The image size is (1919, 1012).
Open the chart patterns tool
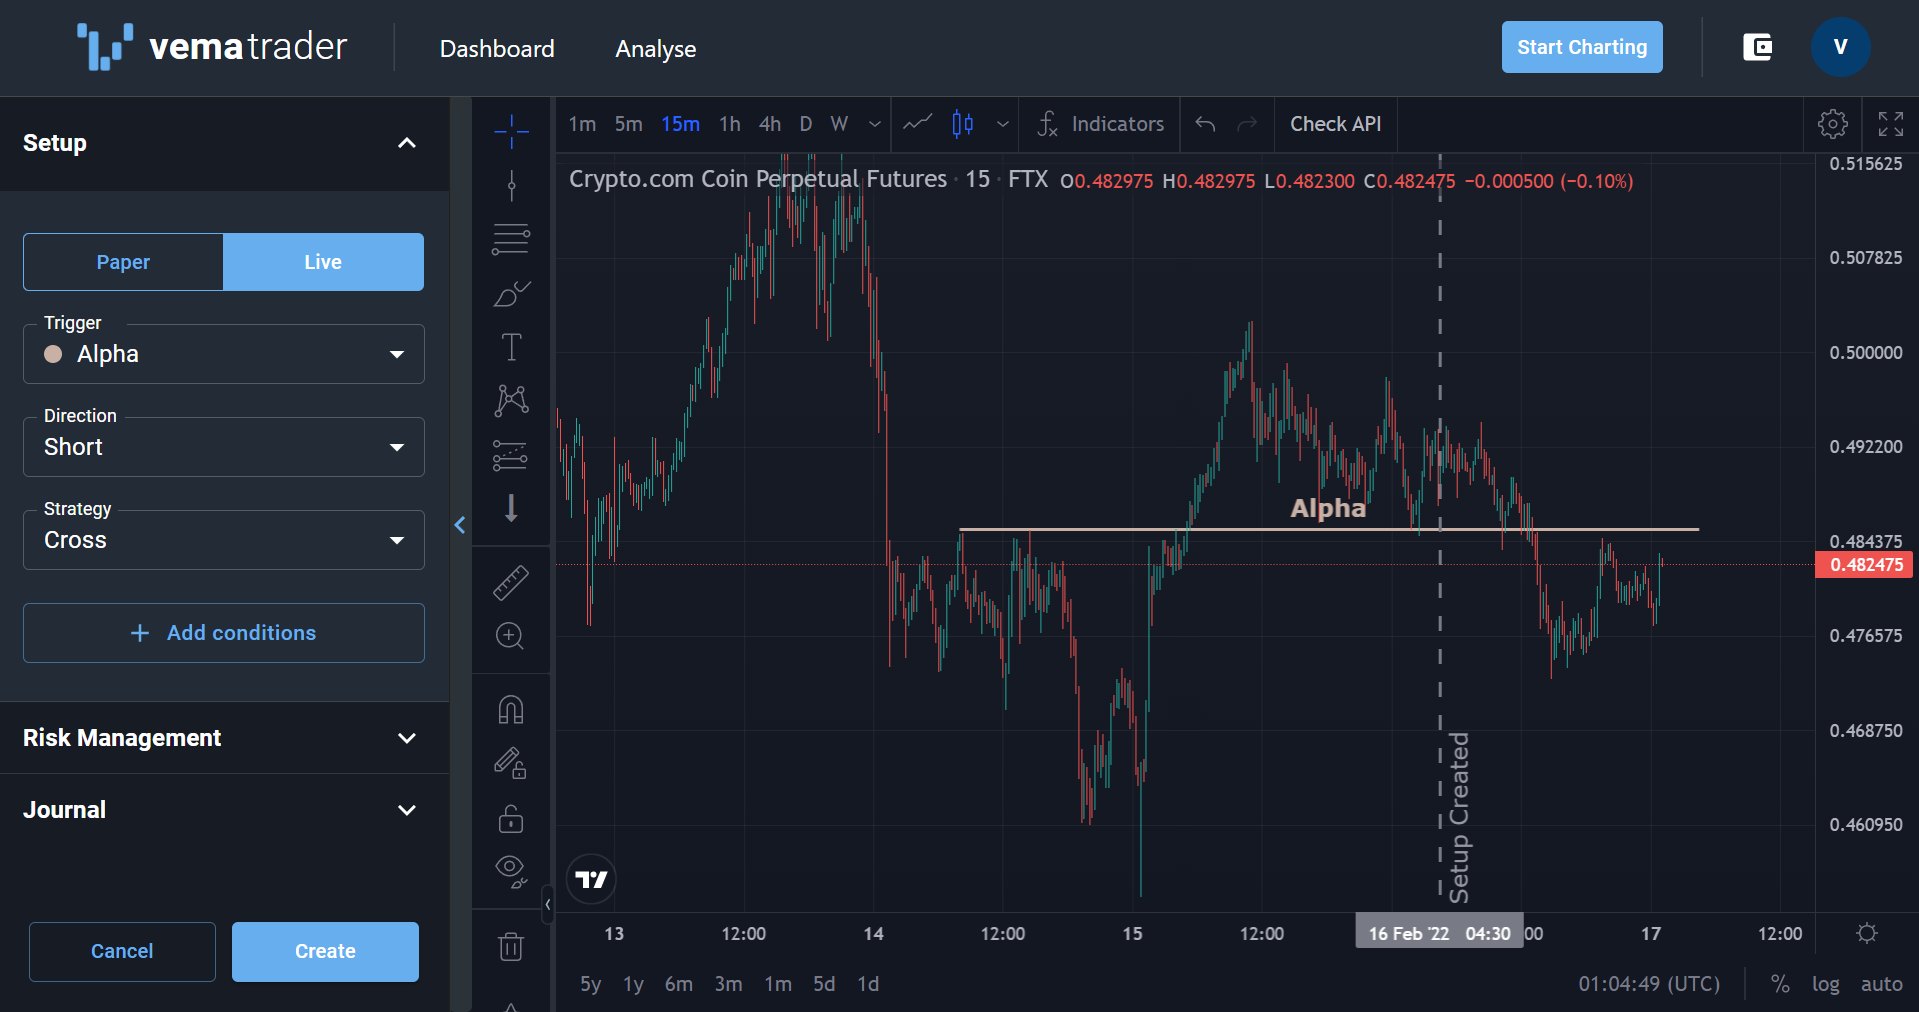(x=511, y=400)
